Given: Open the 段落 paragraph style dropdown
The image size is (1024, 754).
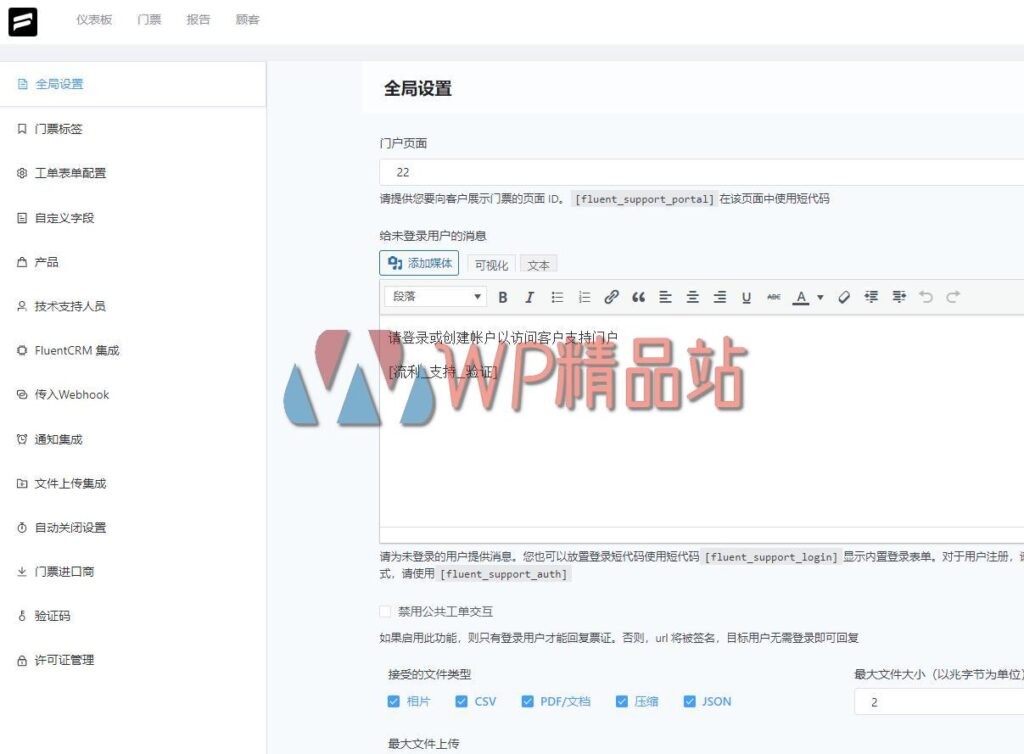Looking at the screenshot, I should point(434,297).
